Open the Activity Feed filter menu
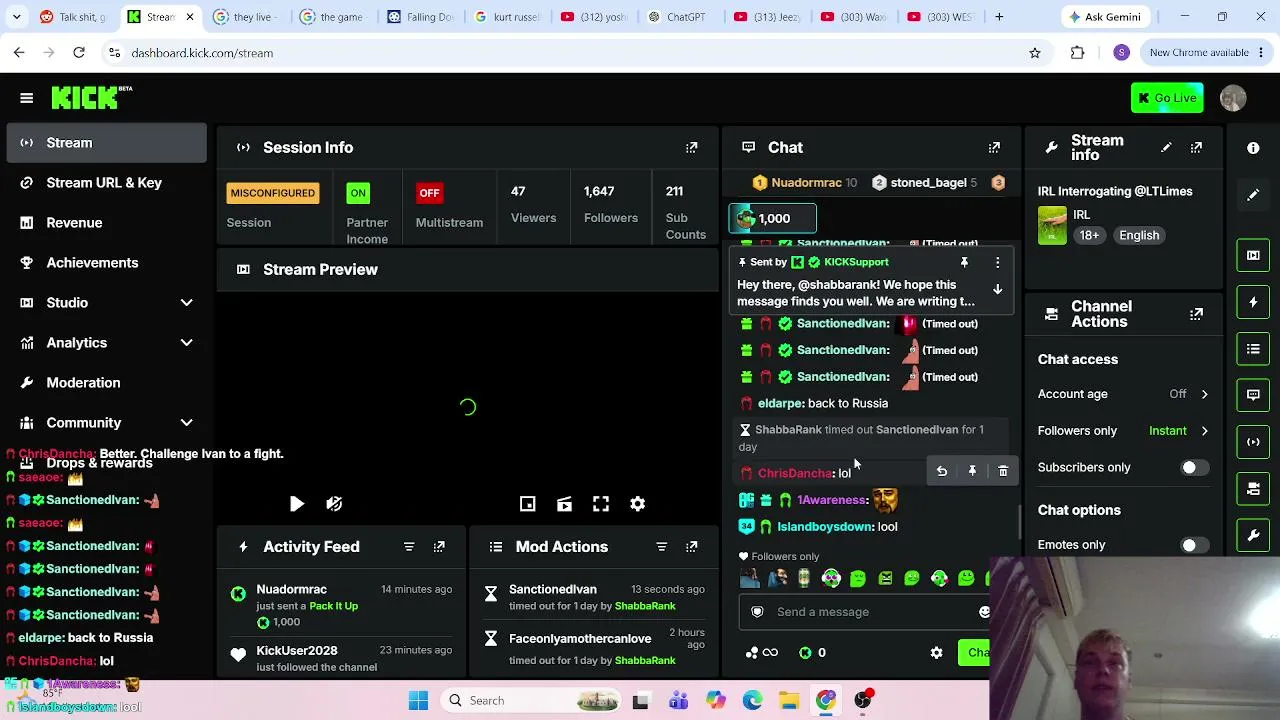Viewport: 1280px width, 720px height. point(409,547)
